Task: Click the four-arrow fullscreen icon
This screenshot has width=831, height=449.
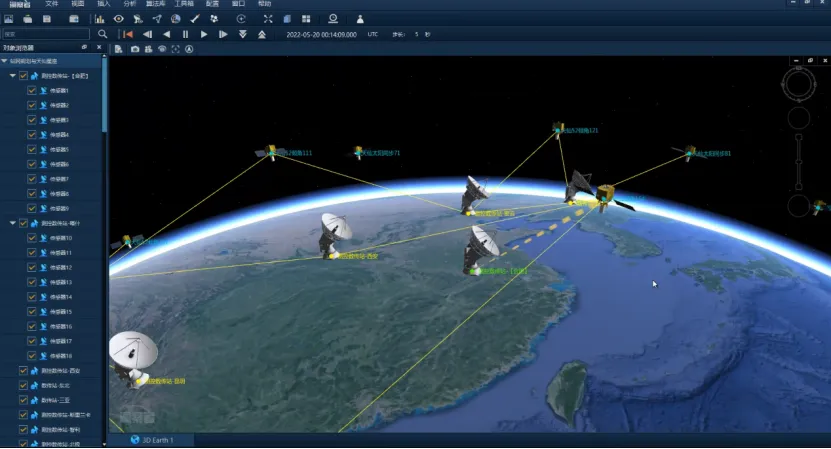Action: point(268,19)
